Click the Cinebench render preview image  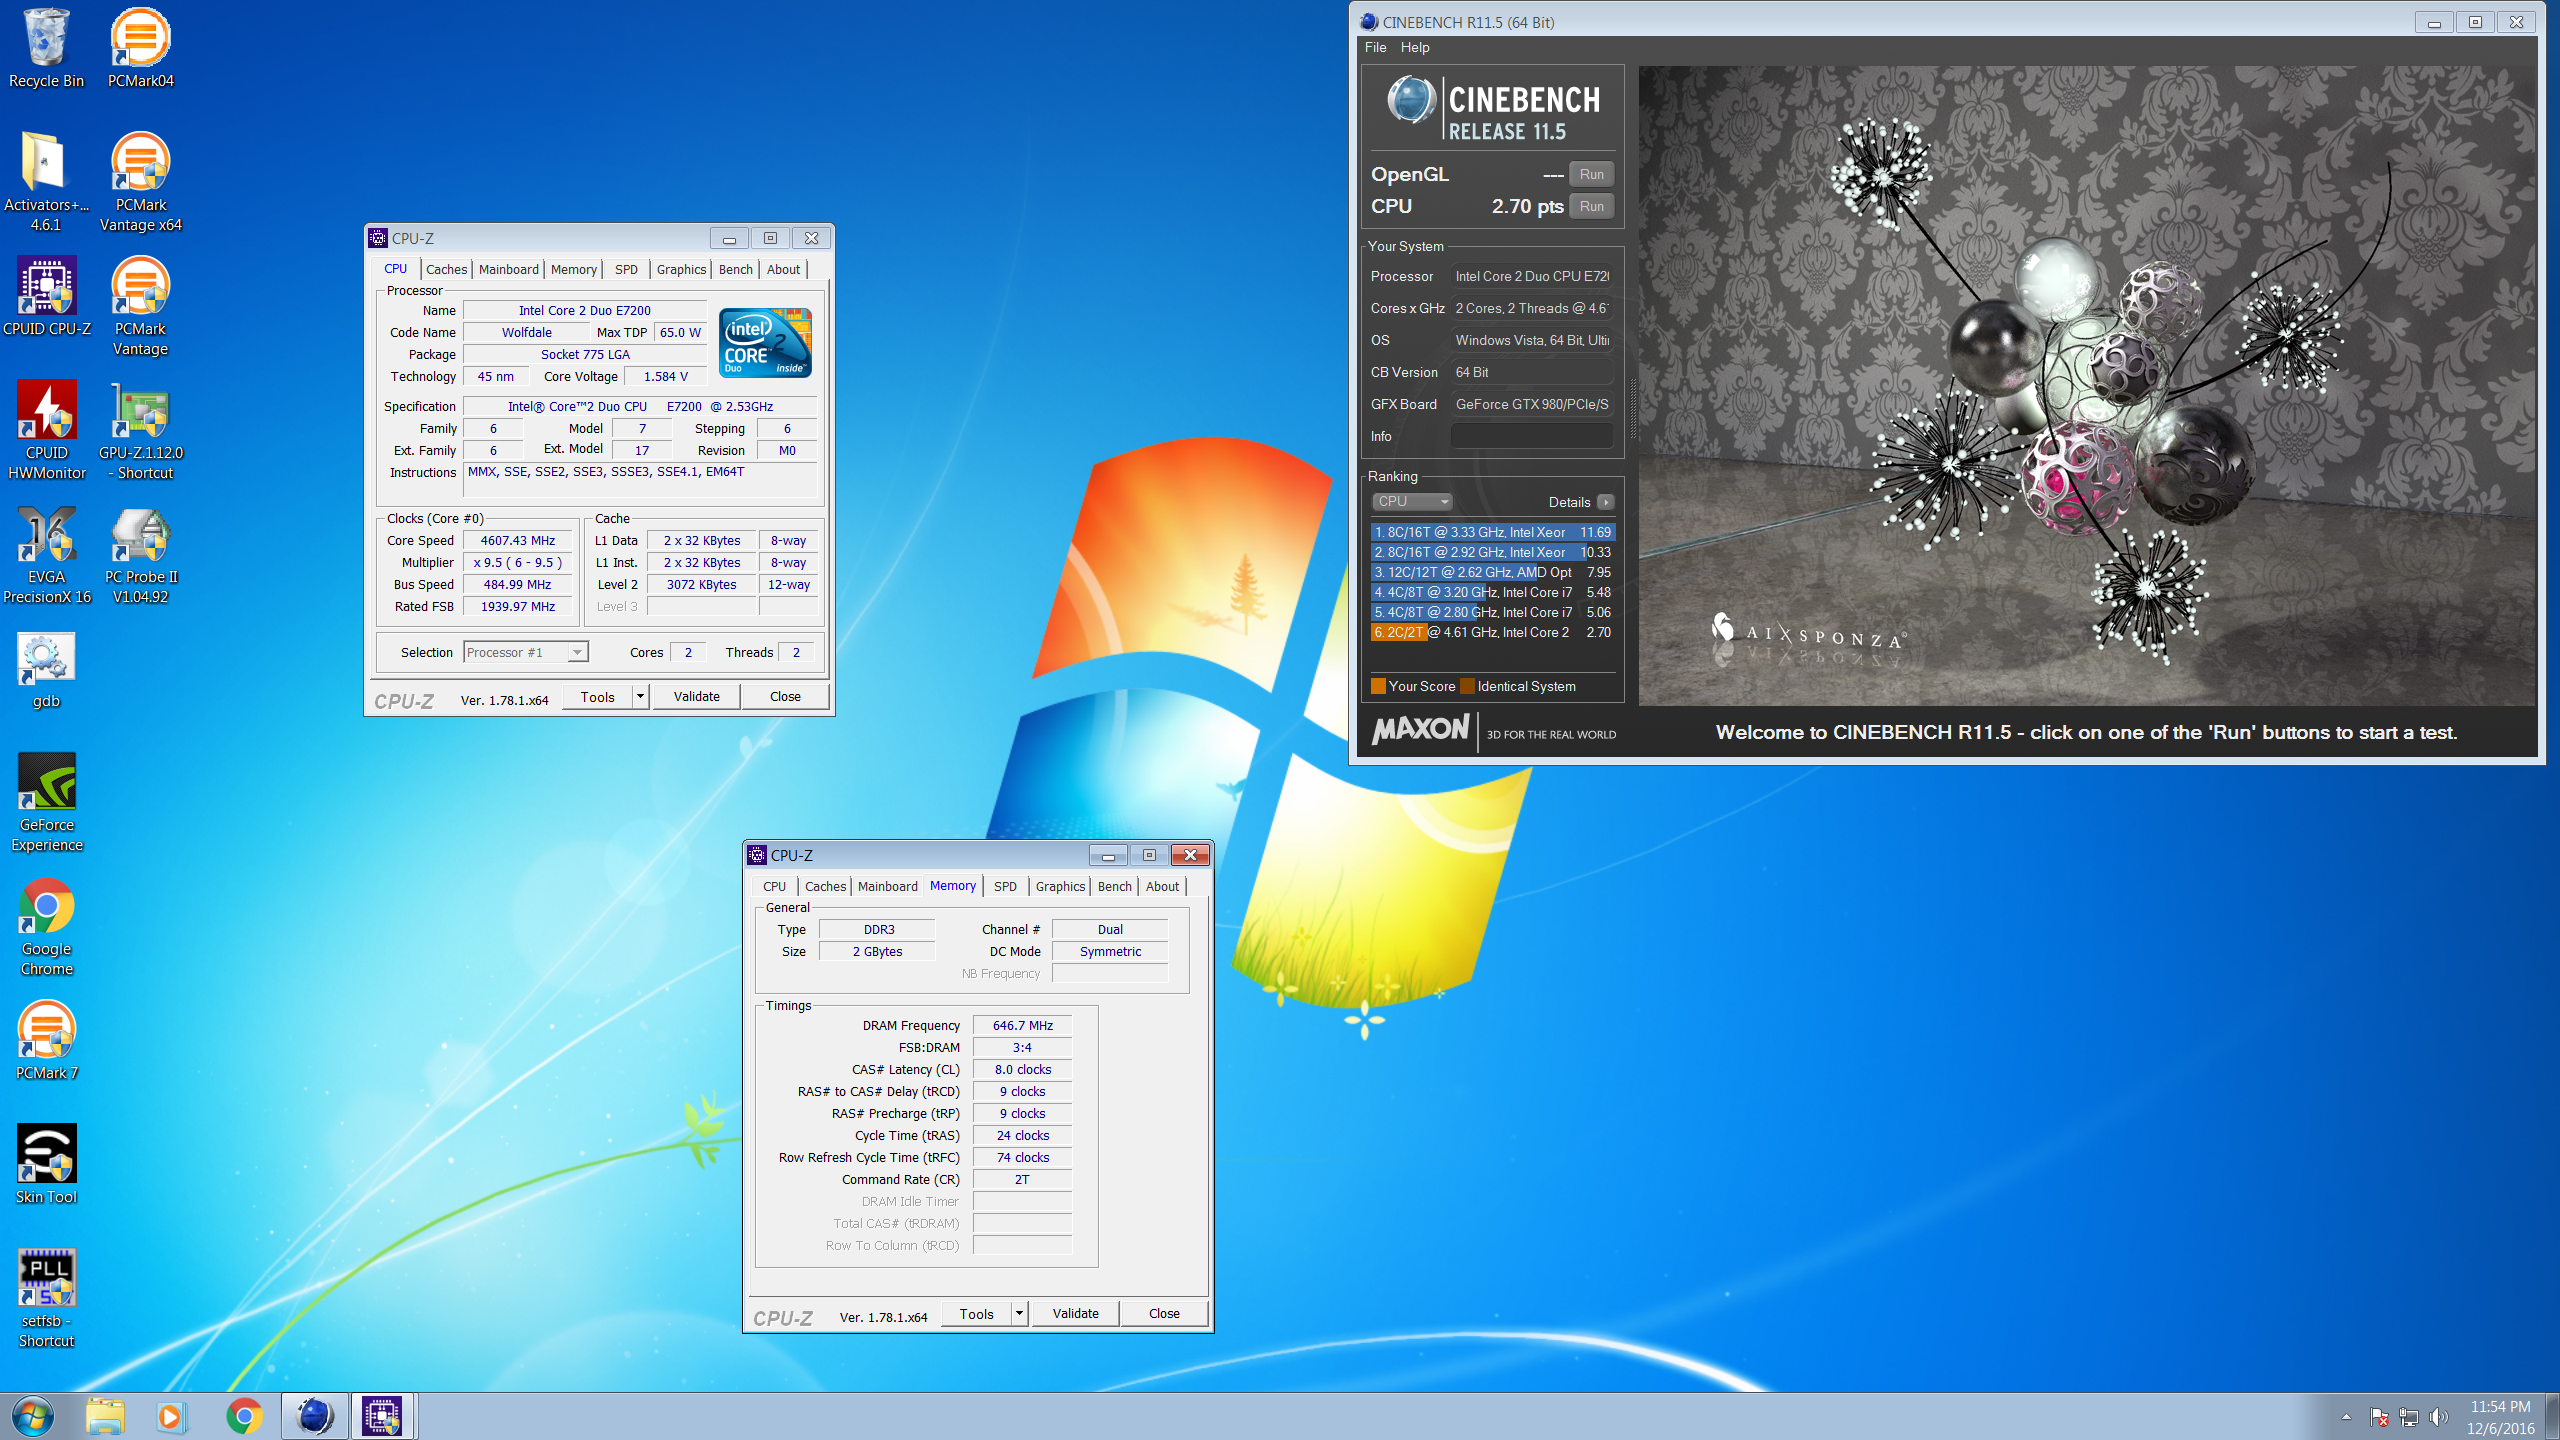point(2087,386)
